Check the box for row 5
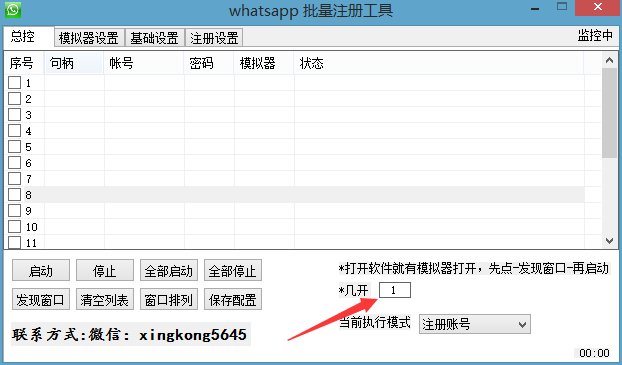This screenshot has height=365, width=622. point(15,146)
